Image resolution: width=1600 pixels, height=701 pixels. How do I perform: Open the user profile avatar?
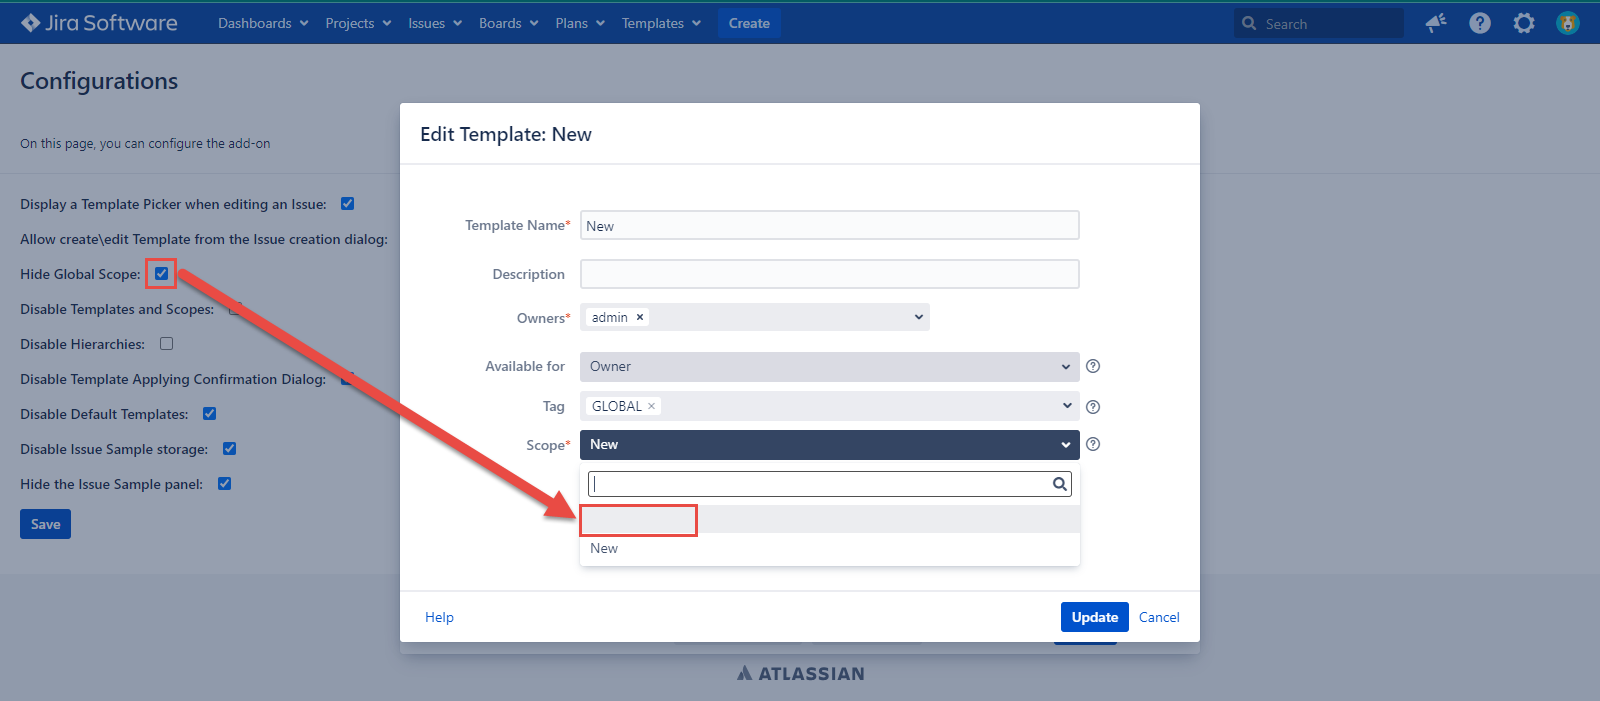point(1567,23)
